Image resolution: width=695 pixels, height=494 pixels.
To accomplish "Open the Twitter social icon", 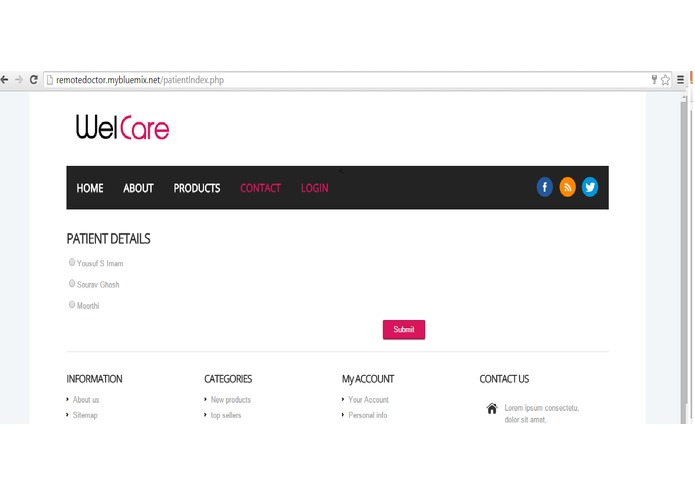I will (x=590, y=187).
